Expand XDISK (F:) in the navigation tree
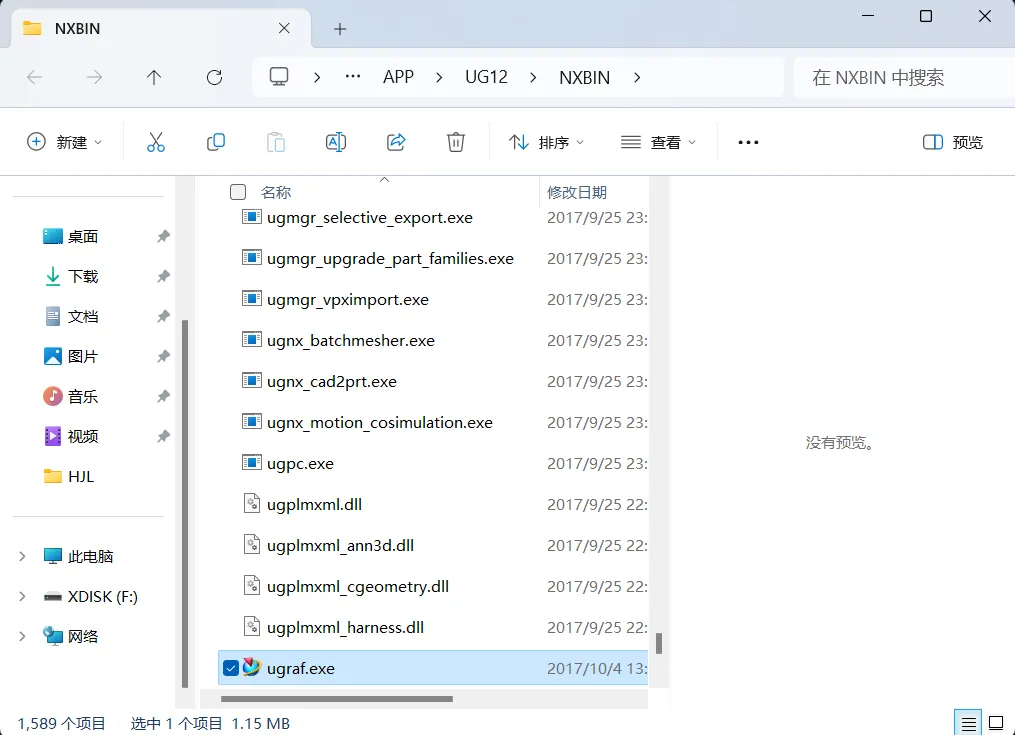The height and width of the screenshot is (735, 1015). pos(22,596)
